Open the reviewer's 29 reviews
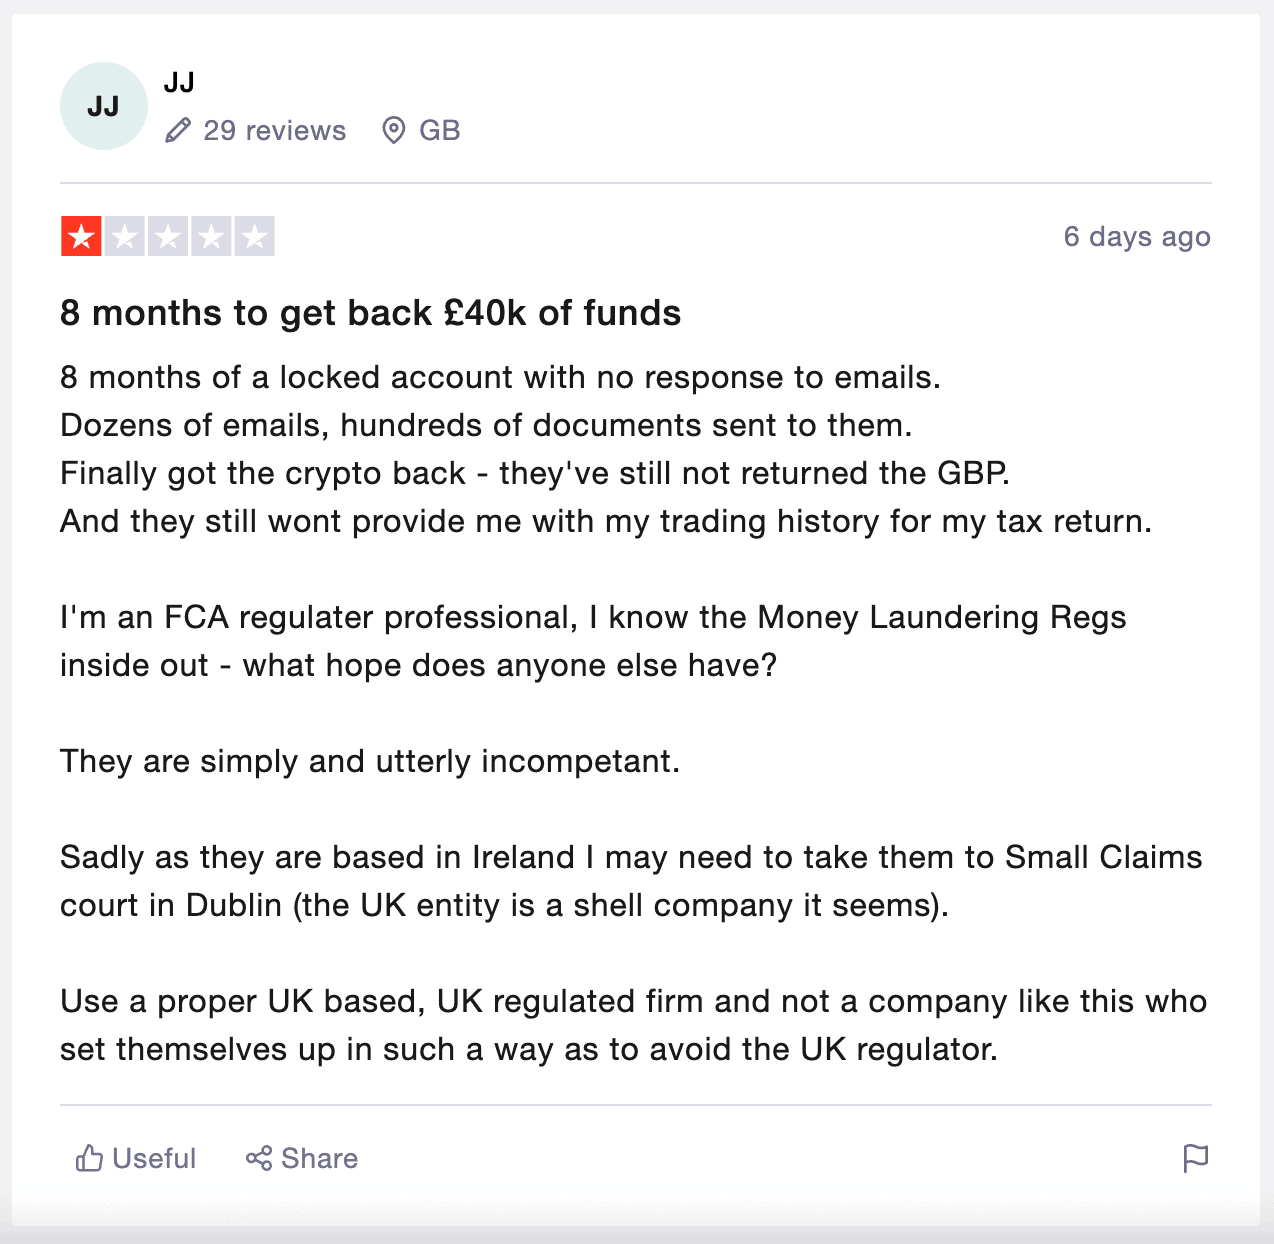1274x1244 pixels. 274,130
